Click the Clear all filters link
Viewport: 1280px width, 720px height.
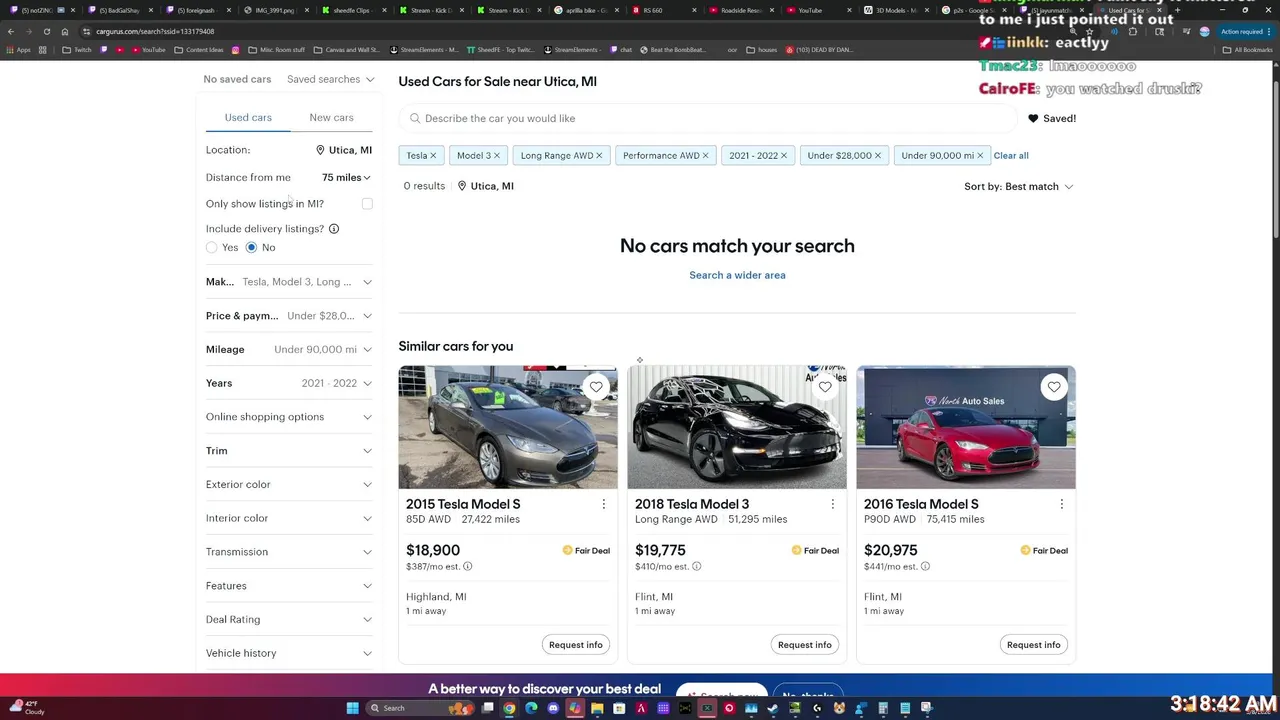pyautogui.click(x=1011, y=156)
